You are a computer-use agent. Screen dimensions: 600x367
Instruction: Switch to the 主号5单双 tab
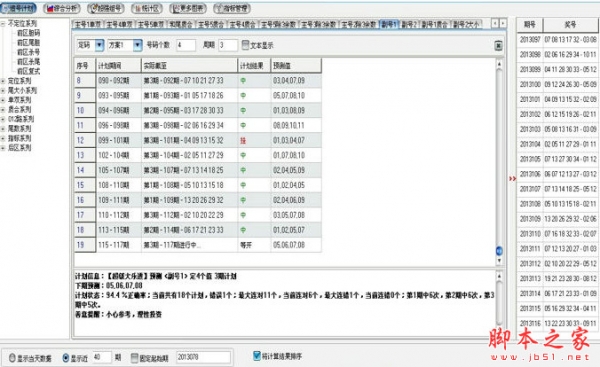click(151, 25)
